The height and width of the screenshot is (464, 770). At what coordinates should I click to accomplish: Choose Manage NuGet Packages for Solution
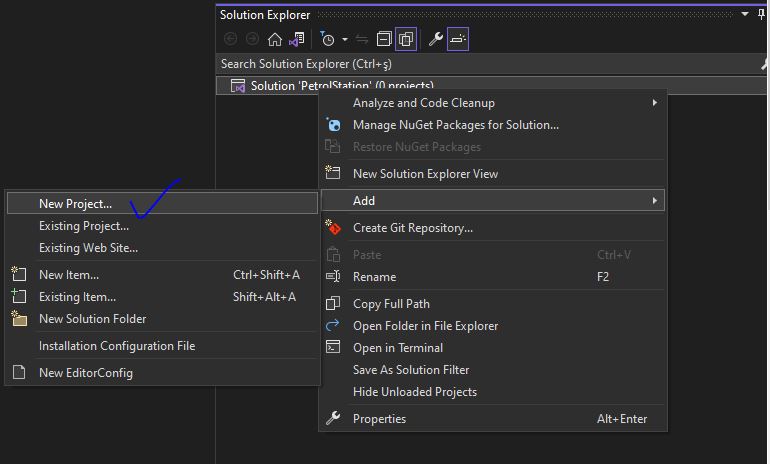(493, 125)
